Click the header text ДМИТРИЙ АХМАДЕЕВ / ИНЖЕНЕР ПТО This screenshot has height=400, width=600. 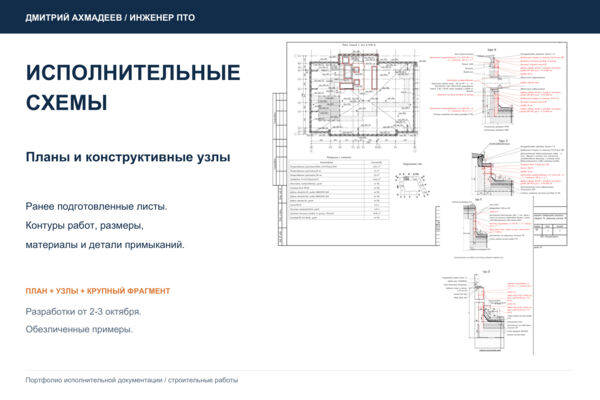110,18
